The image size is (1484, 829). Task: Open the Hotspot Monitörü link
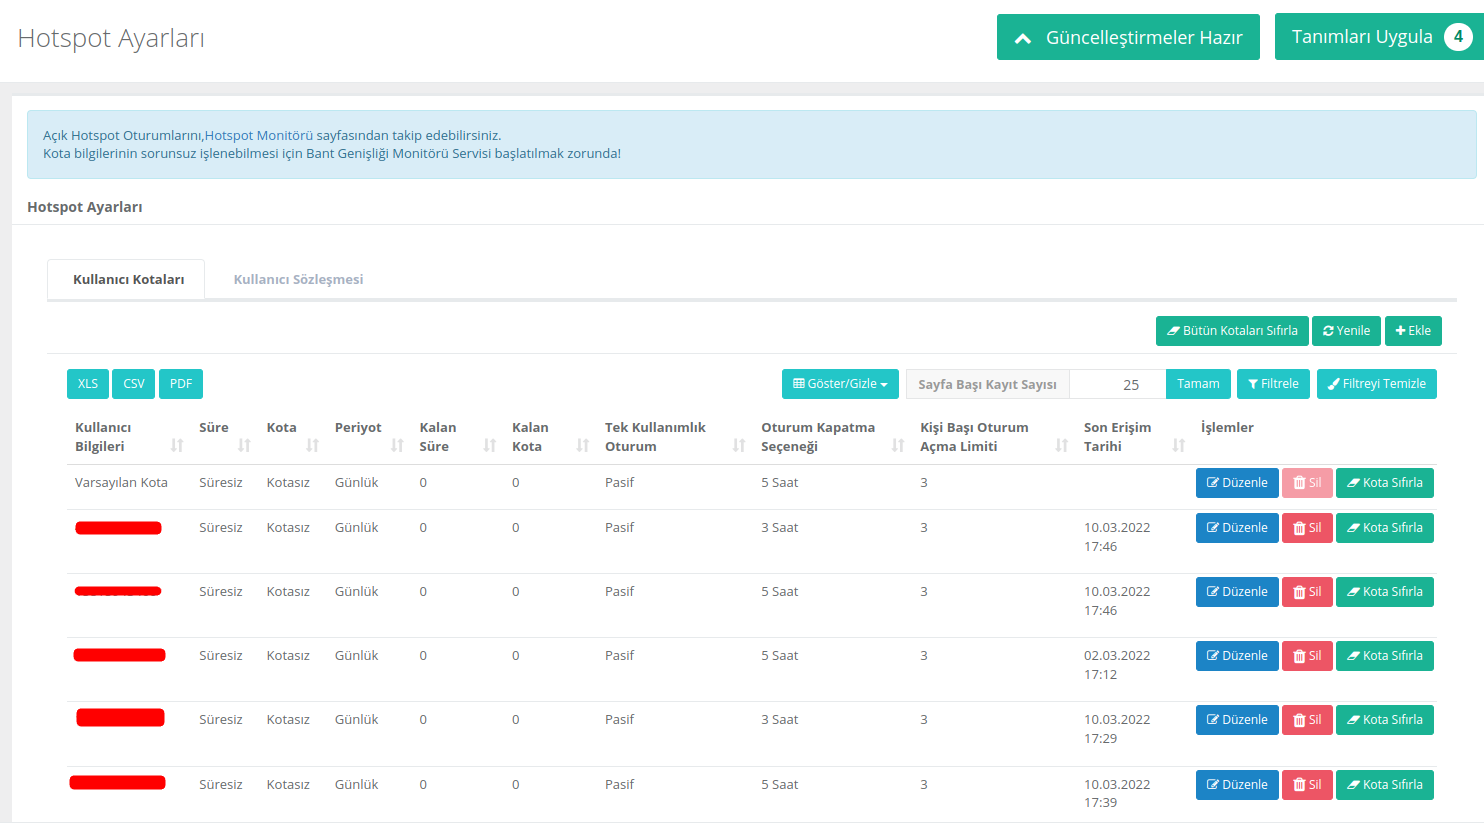coord(259,135)
